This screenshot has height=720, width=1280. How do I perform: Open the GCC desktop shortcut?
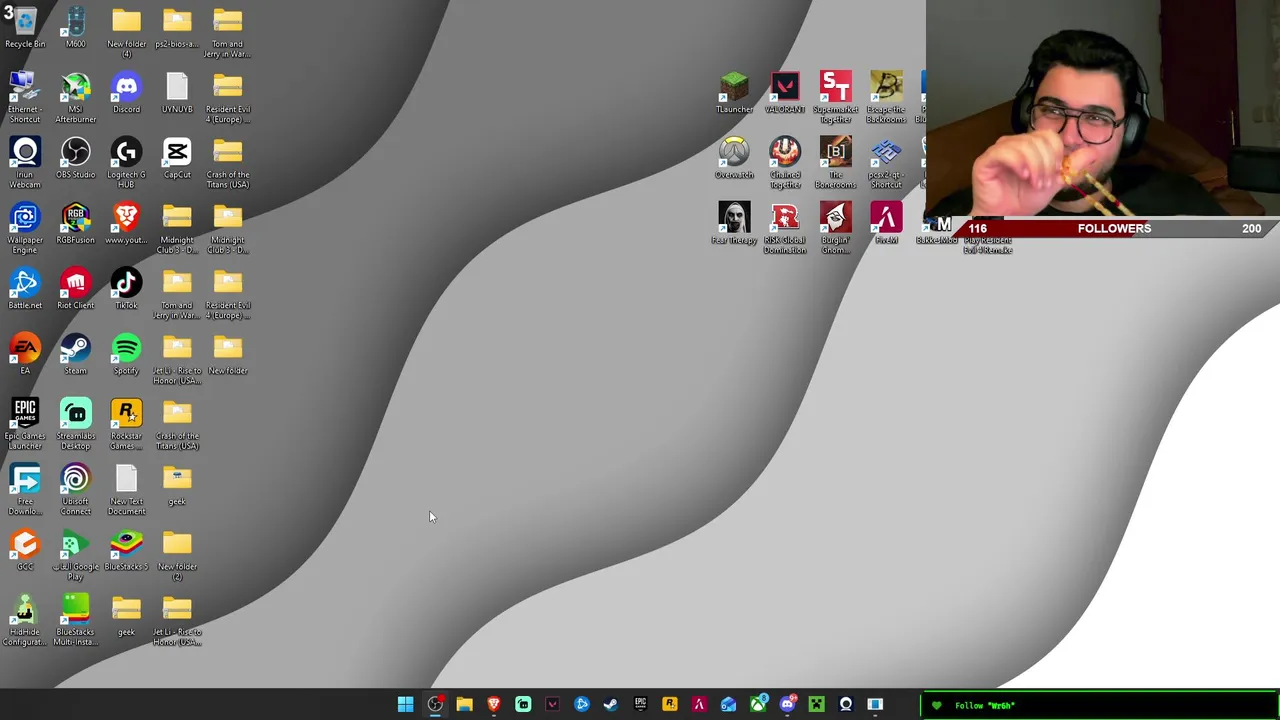point(25,550)
